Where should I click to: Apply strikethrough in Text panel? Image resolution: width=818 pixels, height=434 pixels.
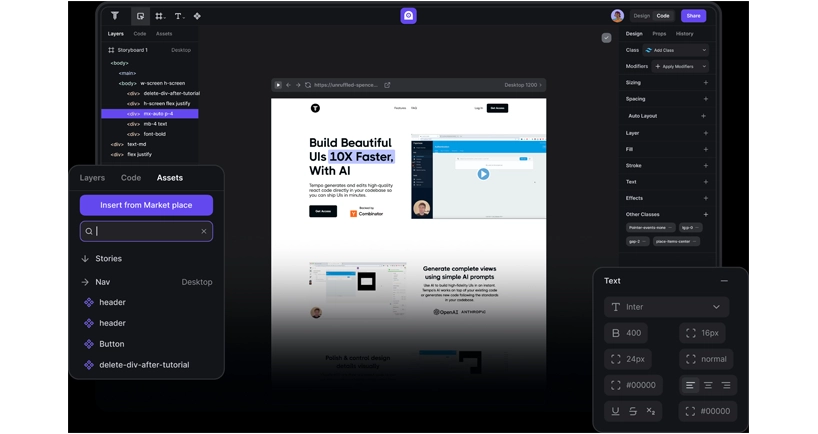633,411
